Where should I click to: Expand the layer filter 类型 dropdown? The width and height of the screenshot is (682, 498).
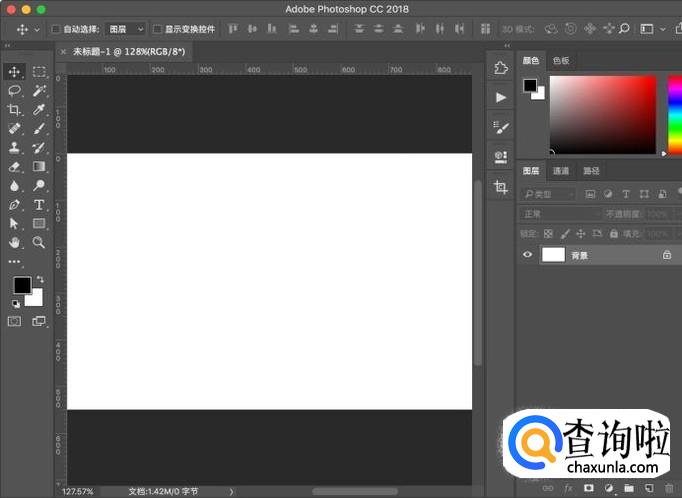coord(549,193)
